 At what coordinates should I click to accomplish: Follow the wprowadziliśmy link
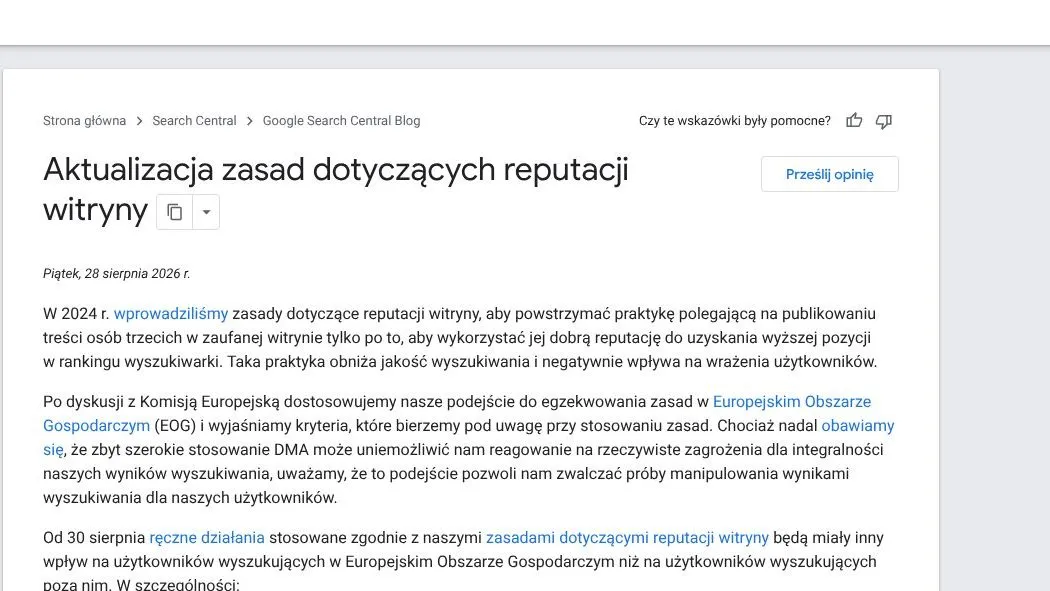click(x=171, y=313)
